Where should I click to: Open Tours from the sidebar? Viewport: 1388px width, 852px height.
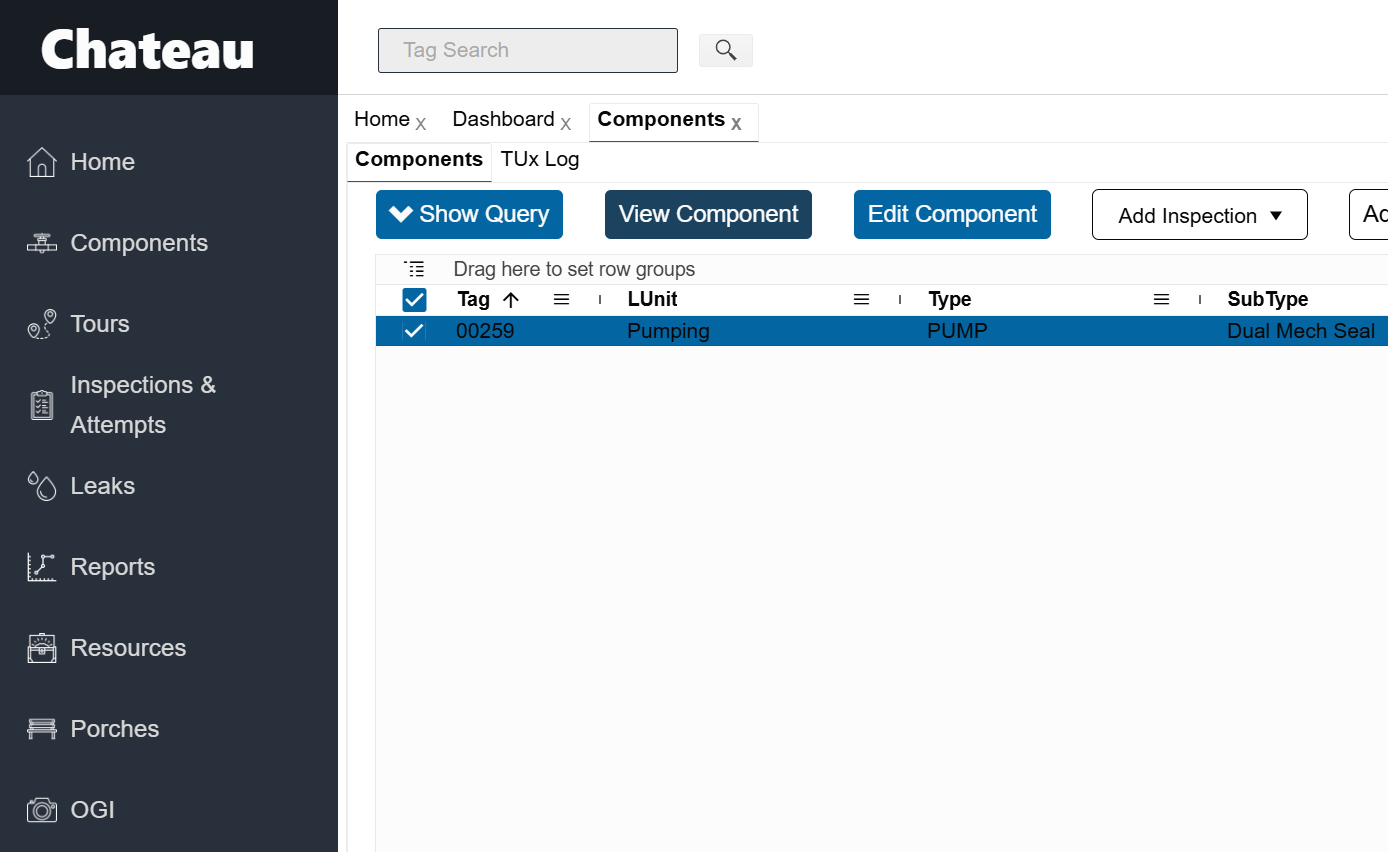point(100,324)
